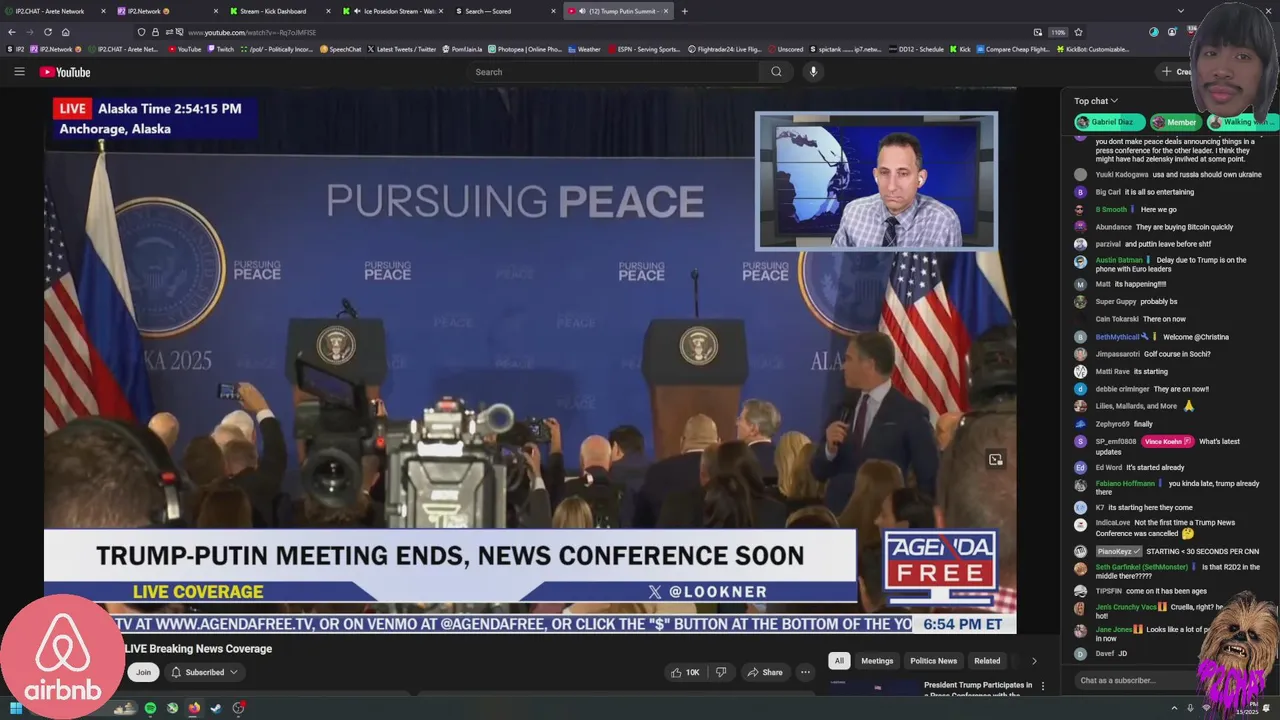Open the Subscribed notification dropdown
The width and height of the screenshot is (1280, 720).
click(204, 672)
